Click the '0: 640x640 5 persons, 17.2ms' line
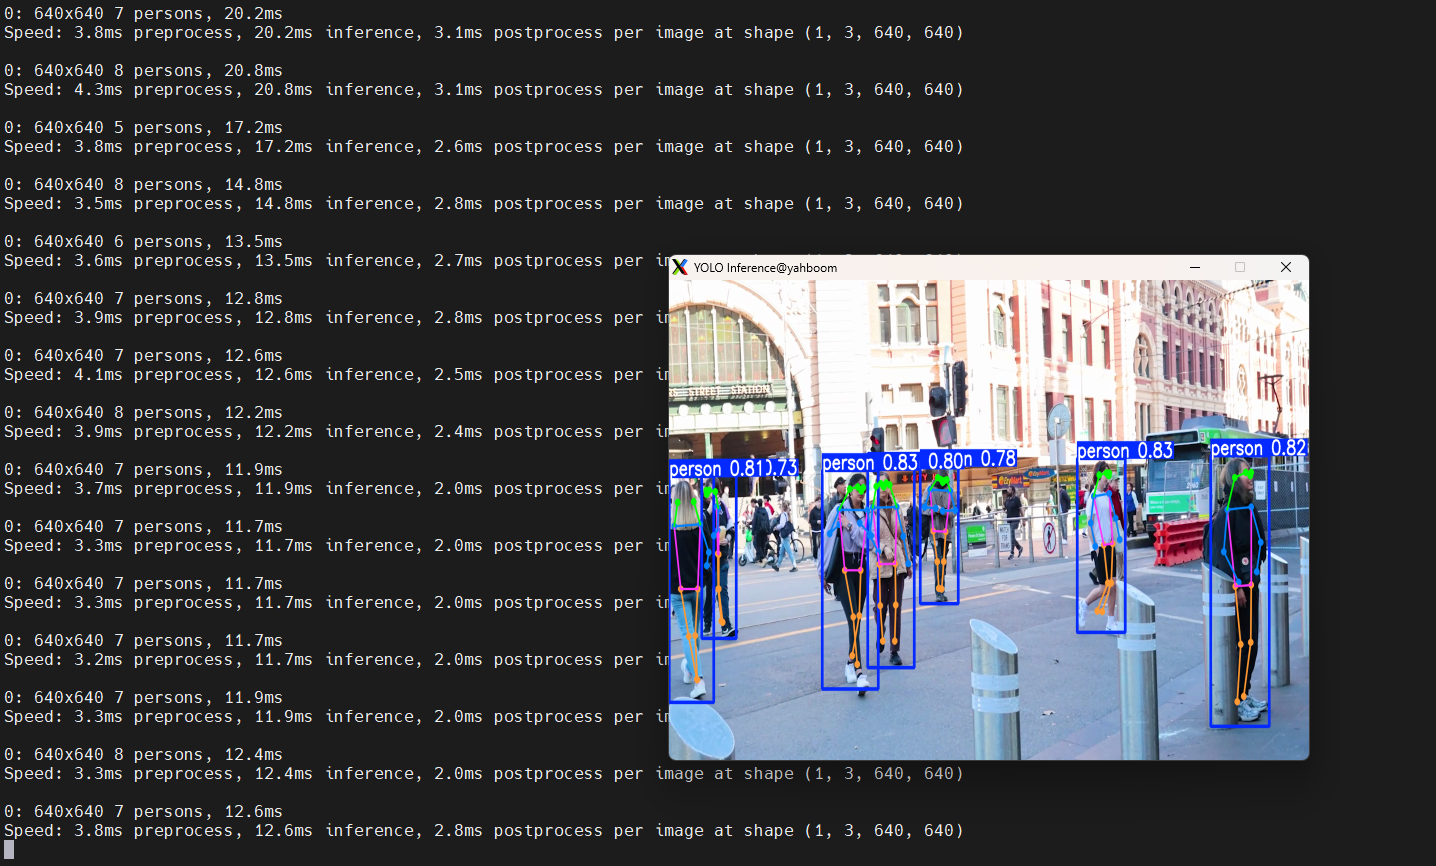This screenshot has height=866, width=1436. pos(143,128)
